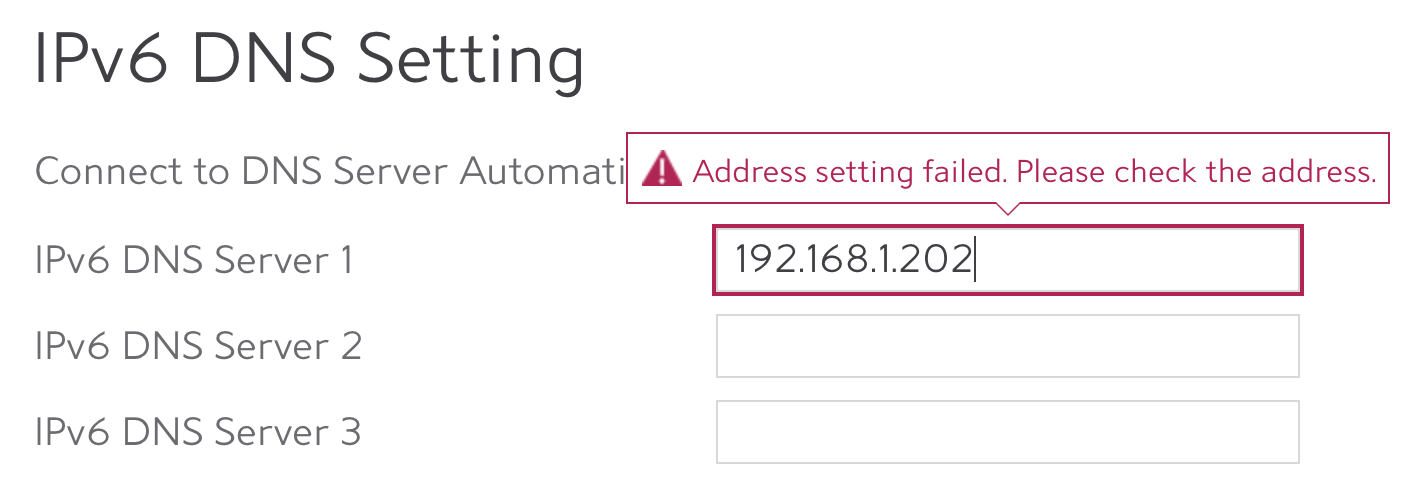Click the red warning triangle icon
Screen dimensions: 1410x492
coord(661,169)
